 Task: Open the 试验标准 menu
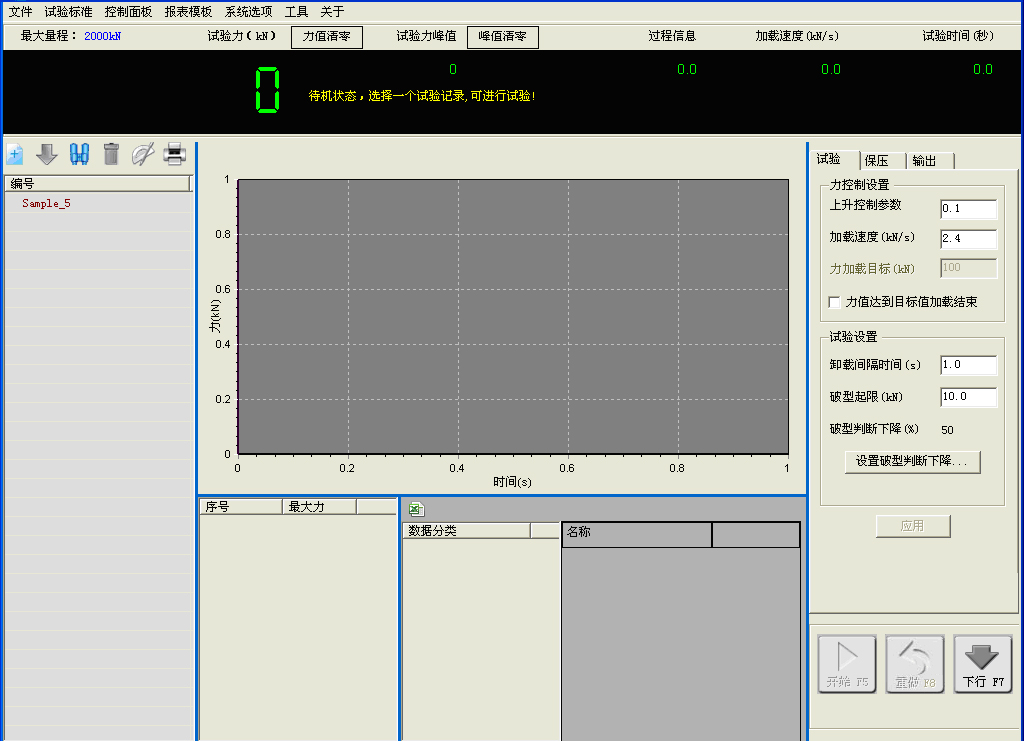[68, 12]
